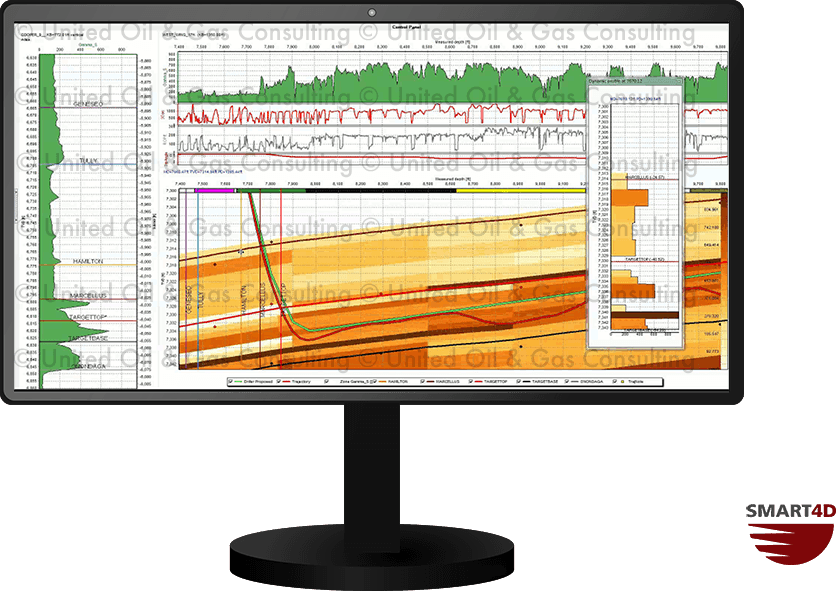Click the TrajNote marker icon in the legend
836x591 pixels.
tap(622, 383)
